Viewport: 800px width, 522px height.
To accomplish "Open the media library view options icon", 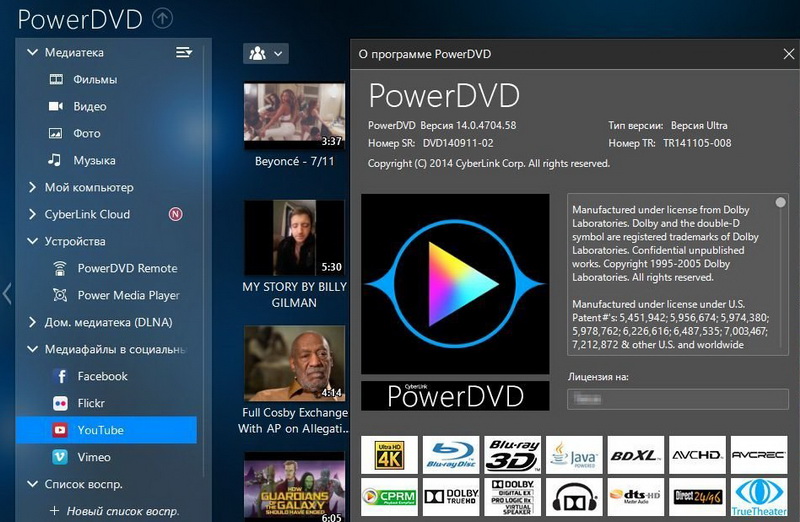I will click(x=184, y=52).
